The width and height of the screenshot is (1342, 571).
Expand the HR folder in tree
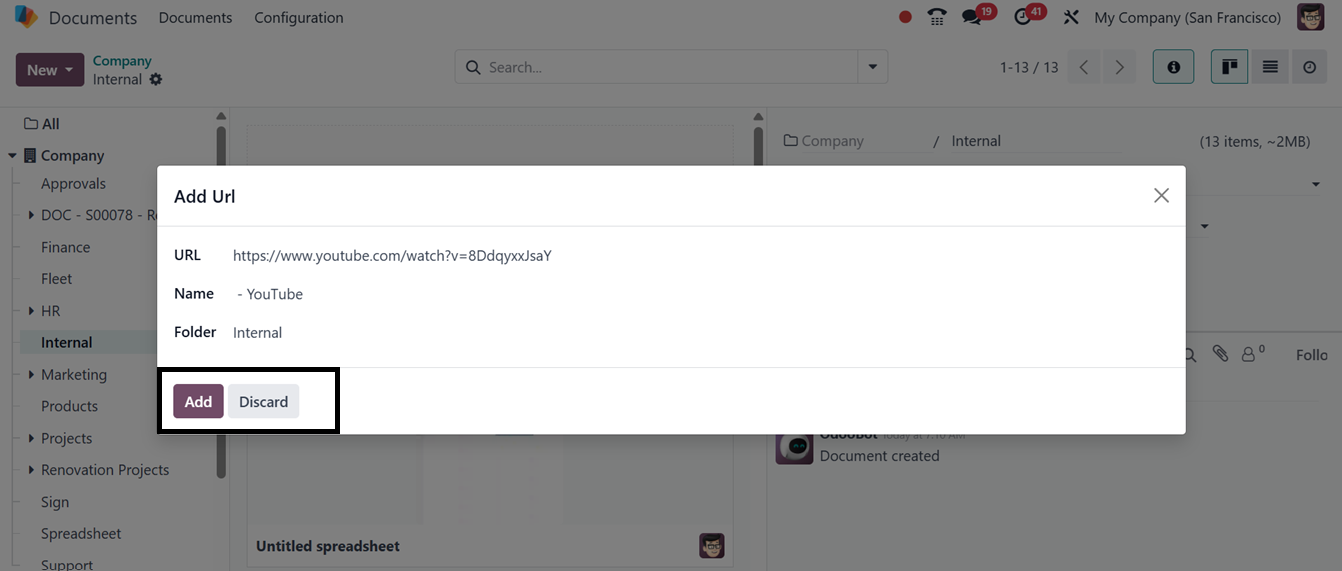(31, 311)
